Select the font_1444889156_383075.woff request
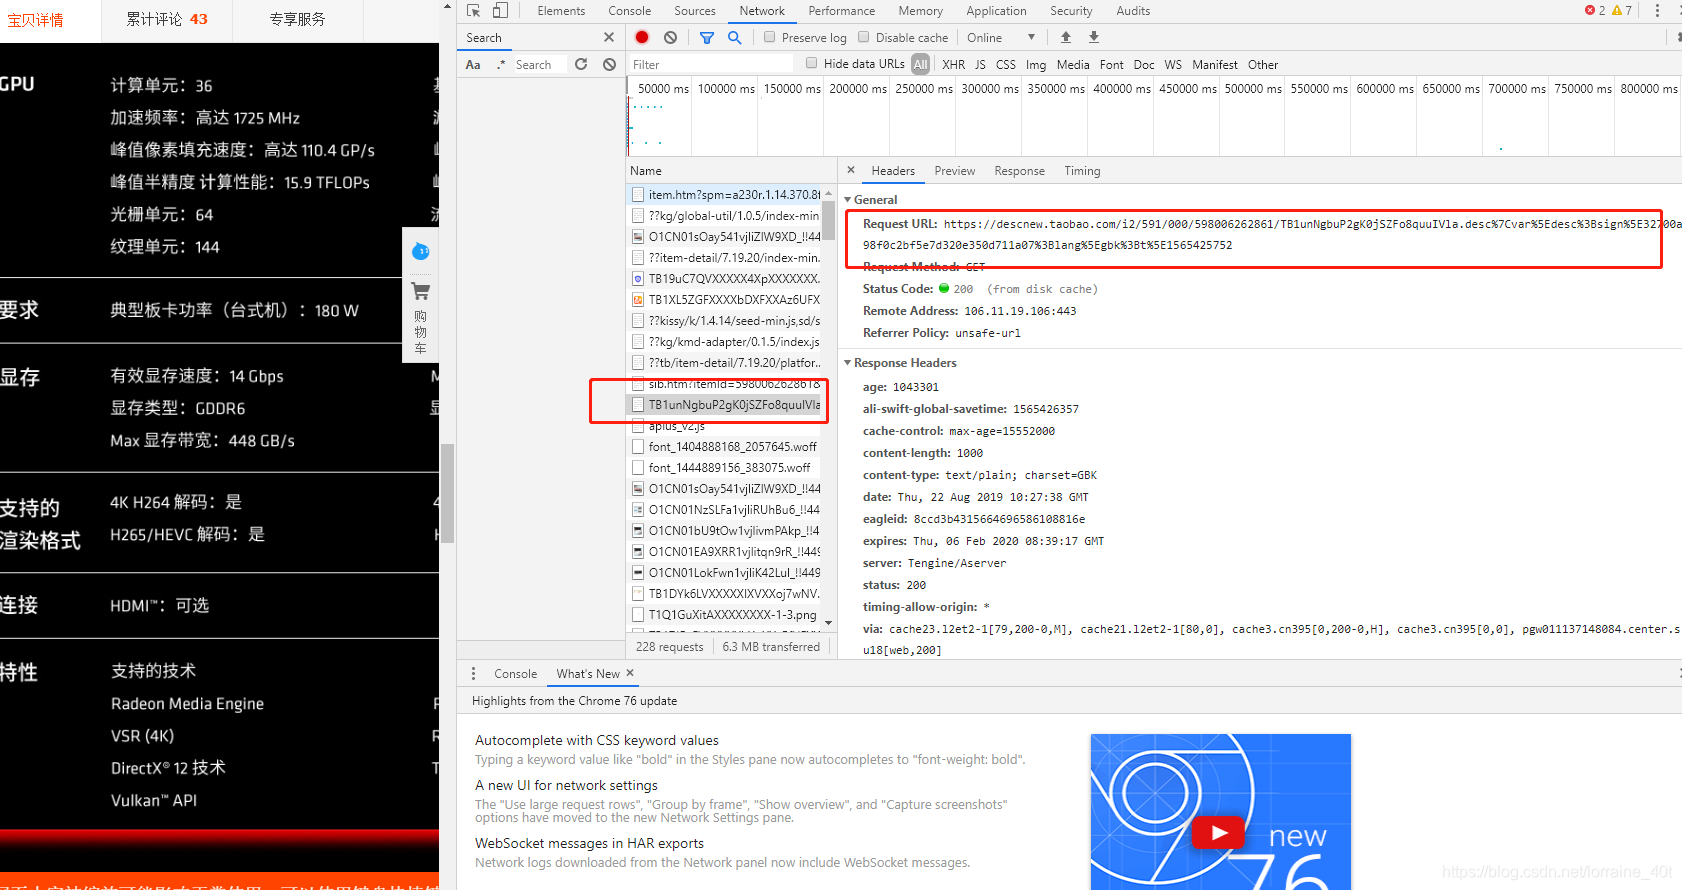The image size is (1682, 890). coord(724,467)
